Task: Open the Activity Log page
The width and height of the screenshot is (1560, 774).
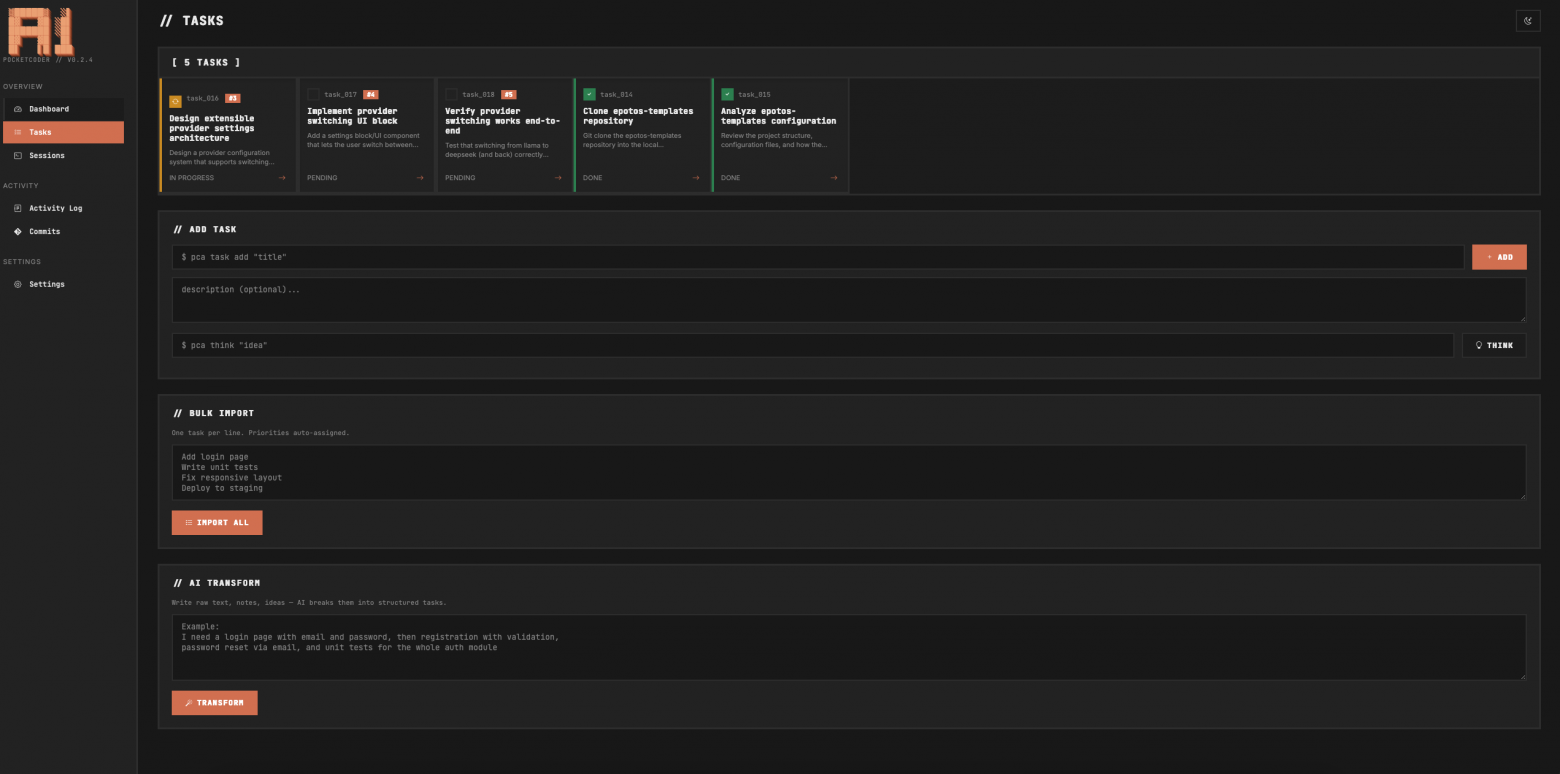Action: pyautogui.click(x=55, y=208)
